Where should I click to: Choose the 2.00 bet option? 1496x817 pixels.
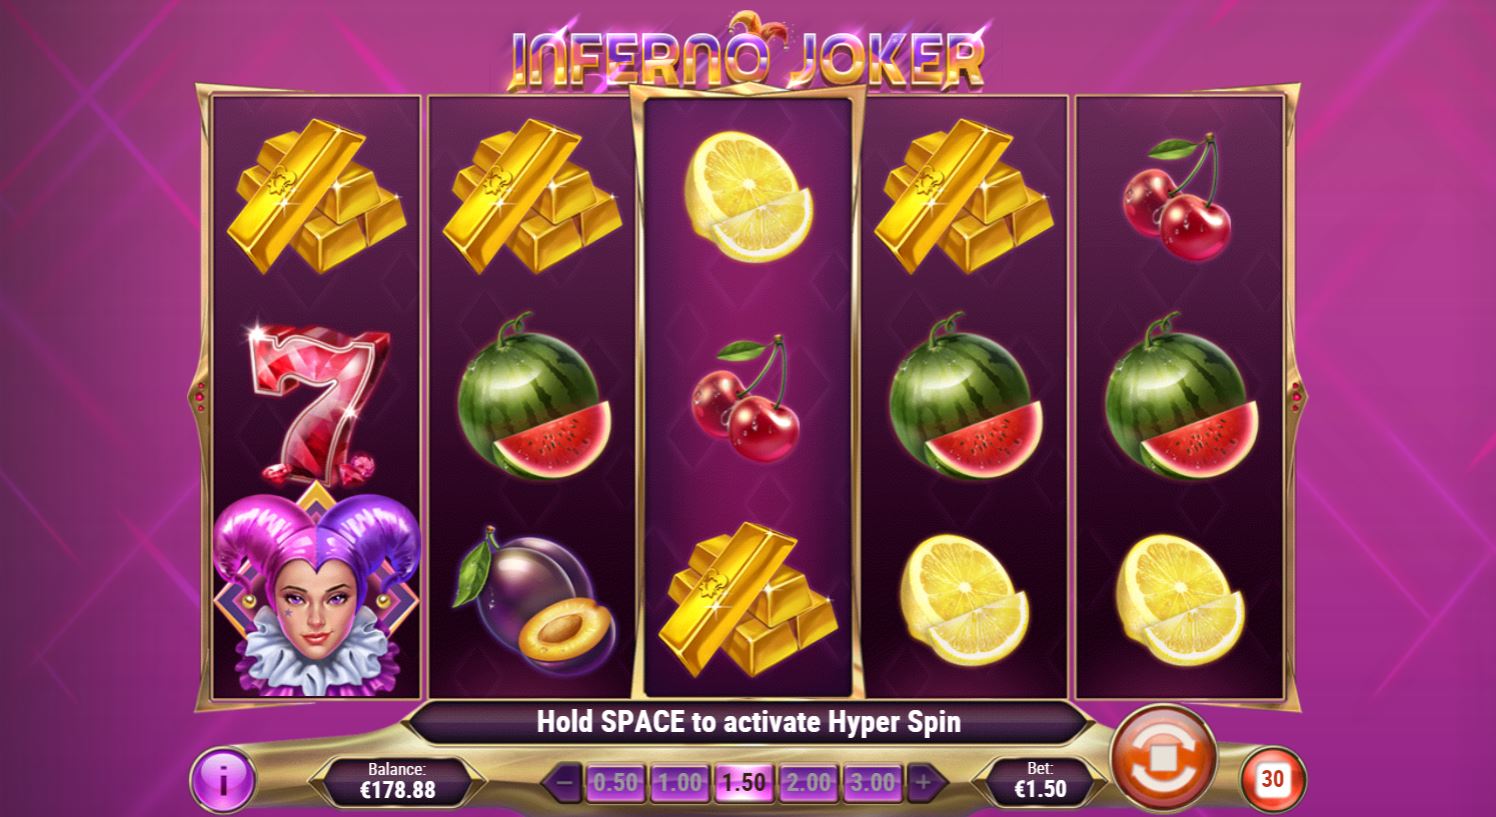(x=807, y=782)
